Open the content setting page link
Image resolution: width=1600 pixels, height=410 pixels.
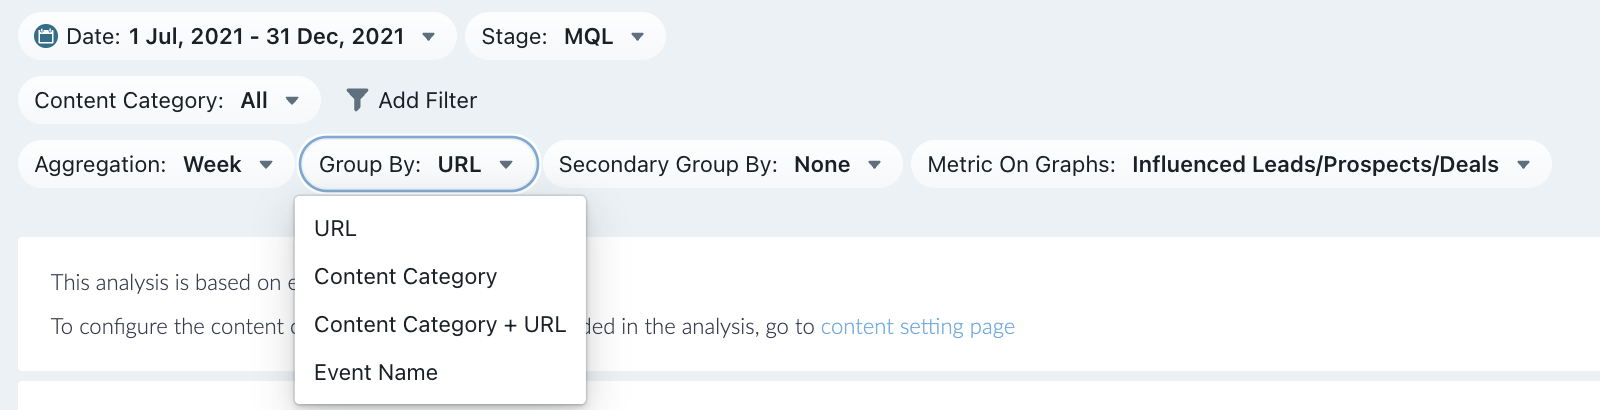(918, 327)
